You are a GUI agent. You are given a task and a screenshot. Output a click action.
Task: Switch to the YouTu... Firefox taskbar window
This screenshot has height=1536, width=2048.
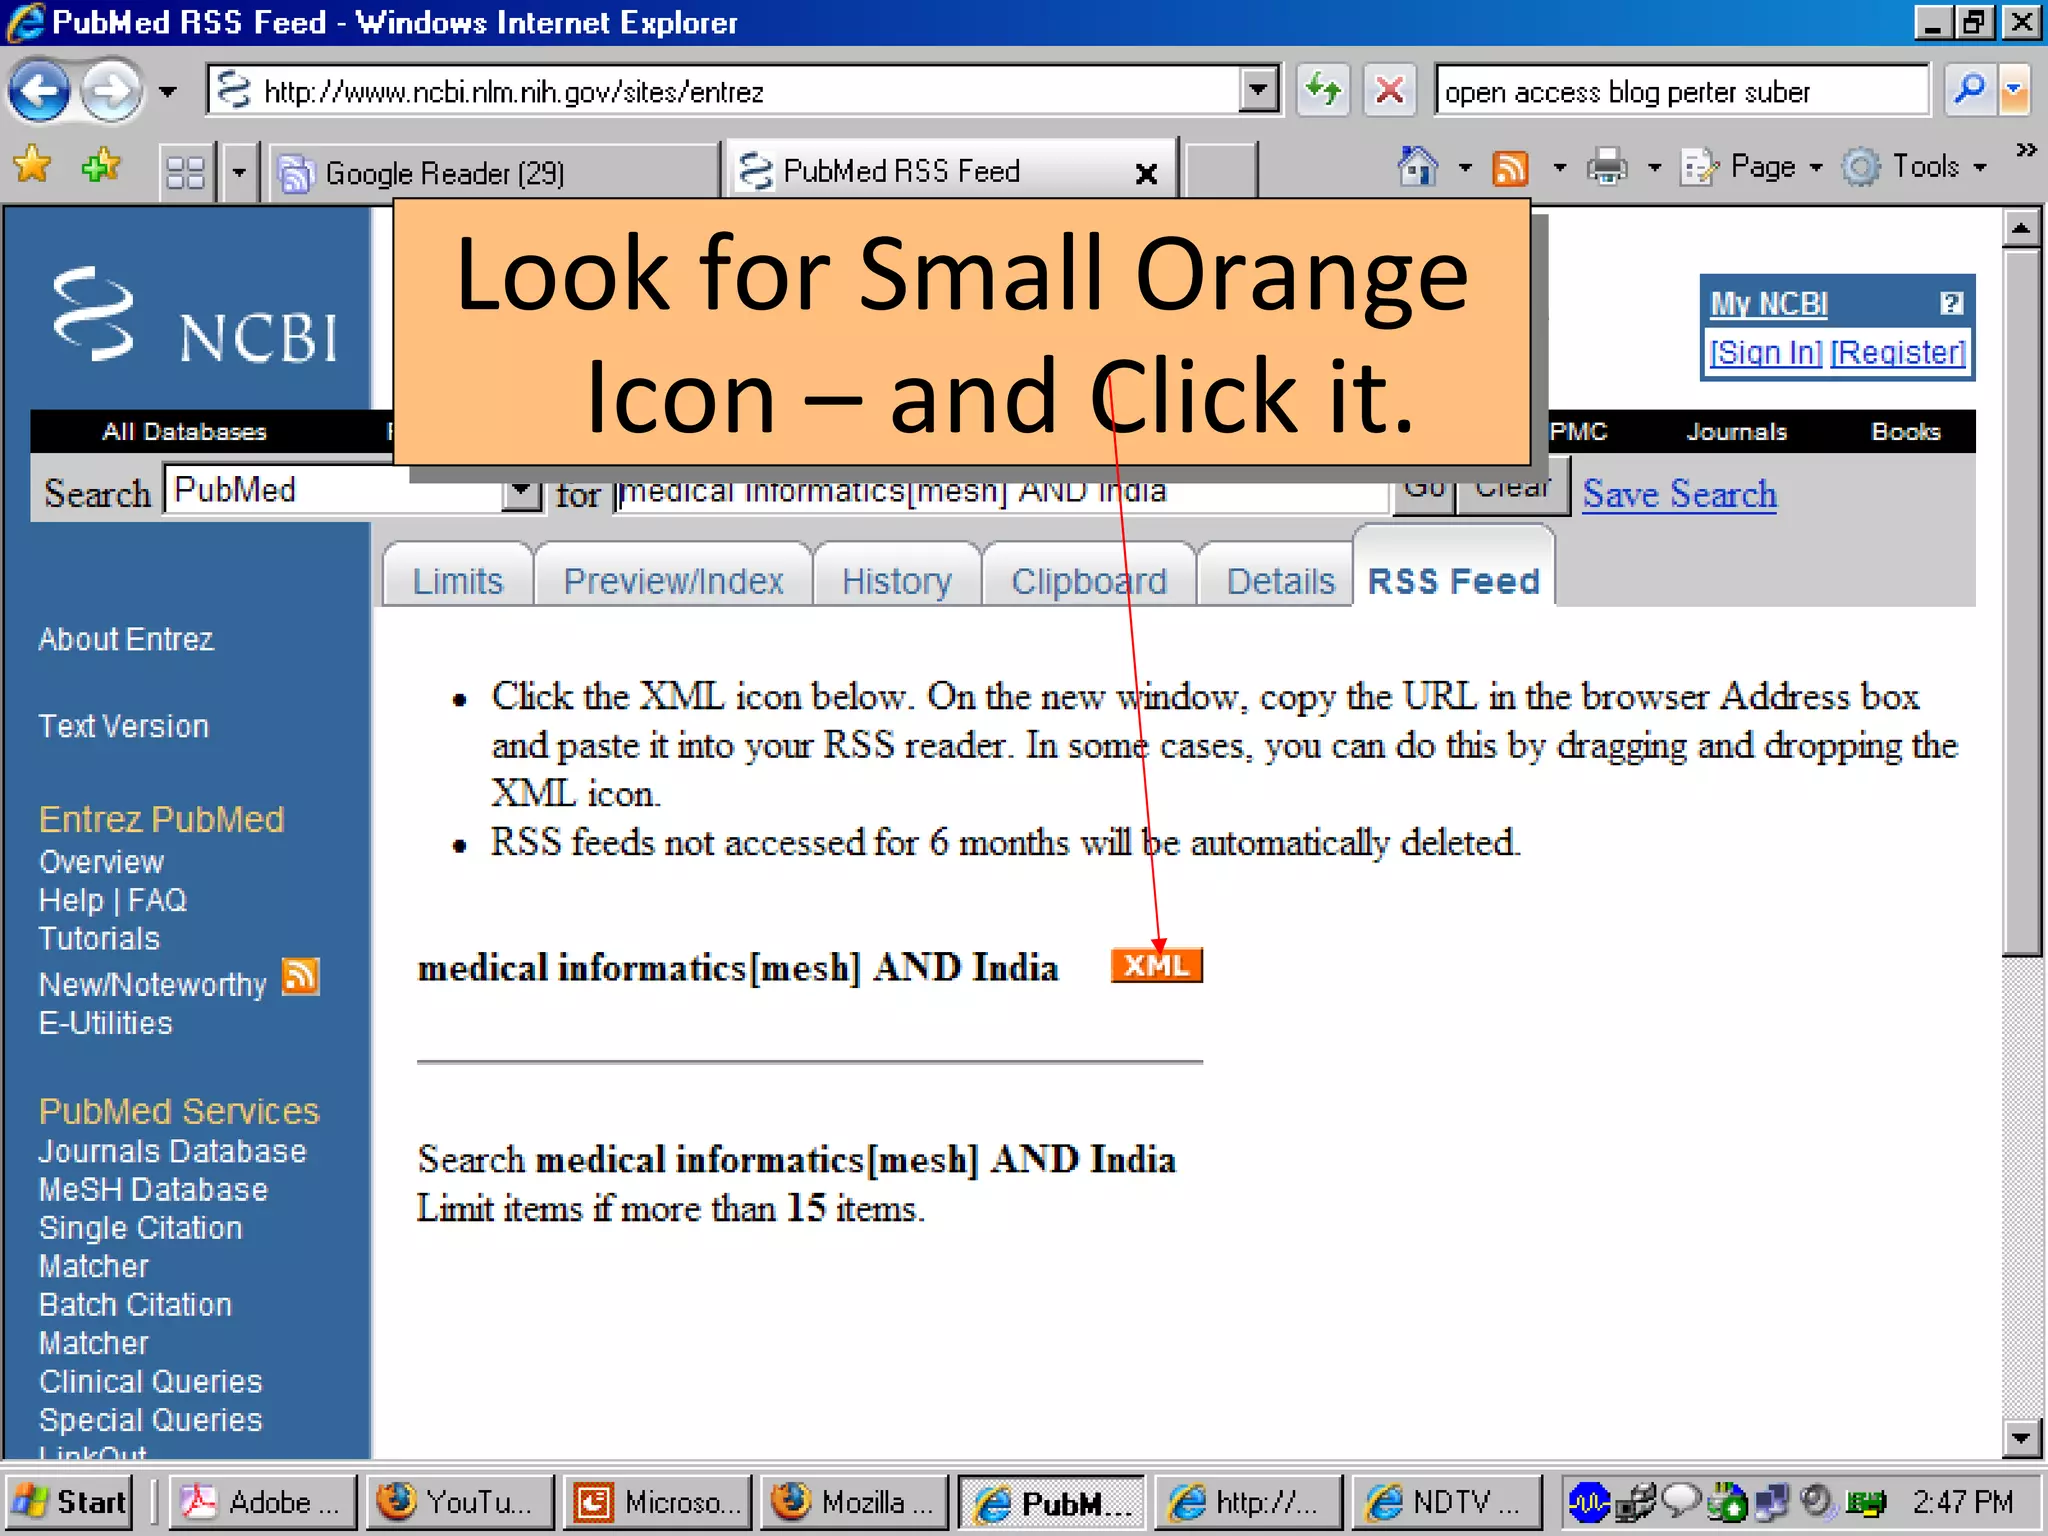[459, 1502]
